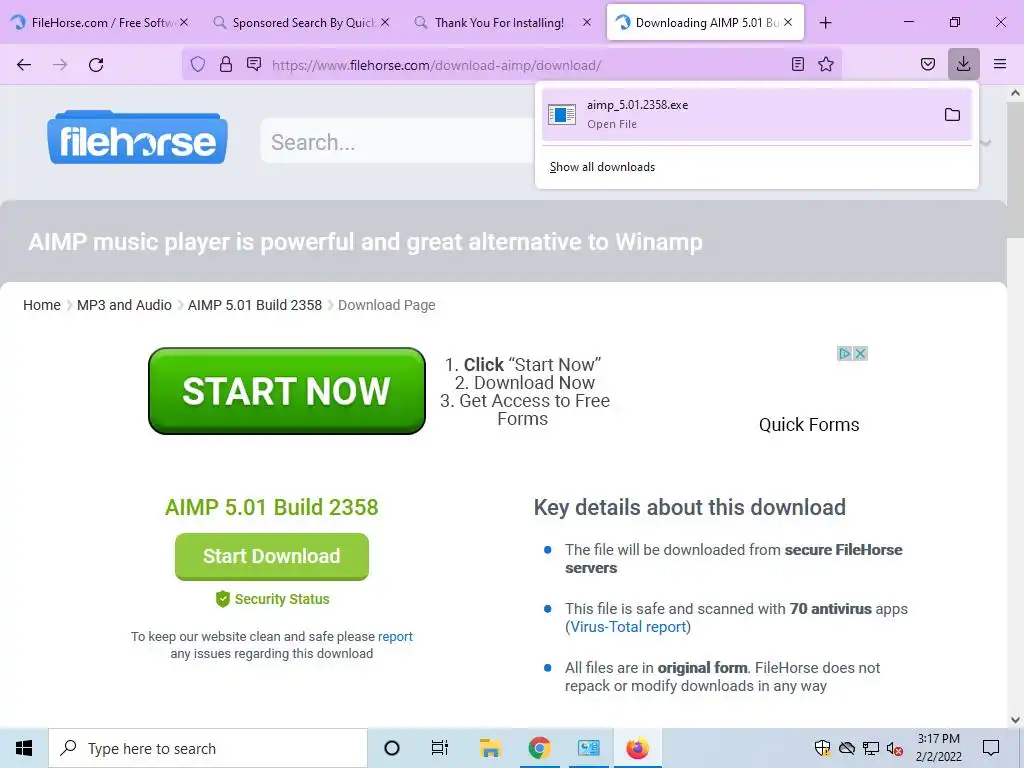1024x768 pixels.
Task: Click the muted volume tray icon
Action: point(895,748)
